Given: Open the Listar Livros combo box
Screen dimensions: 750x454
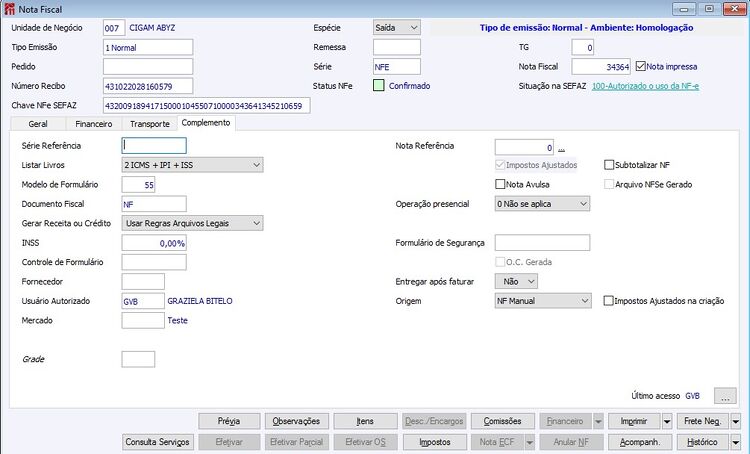Looking at the screenshot, I should 192,165.
